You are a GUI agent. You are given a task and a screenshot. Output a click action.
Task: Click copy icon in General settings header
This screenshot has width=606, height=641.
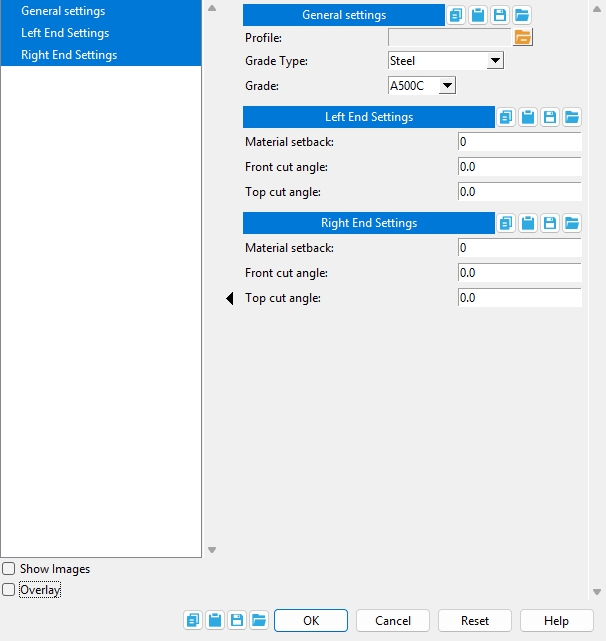456,15
